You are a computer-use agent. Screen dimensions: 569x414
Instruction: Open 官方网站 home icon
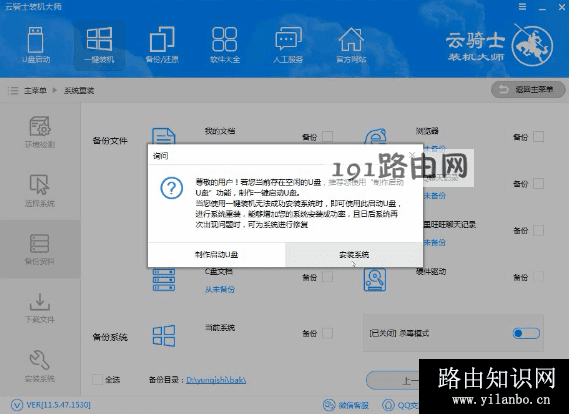coord(351,44)
